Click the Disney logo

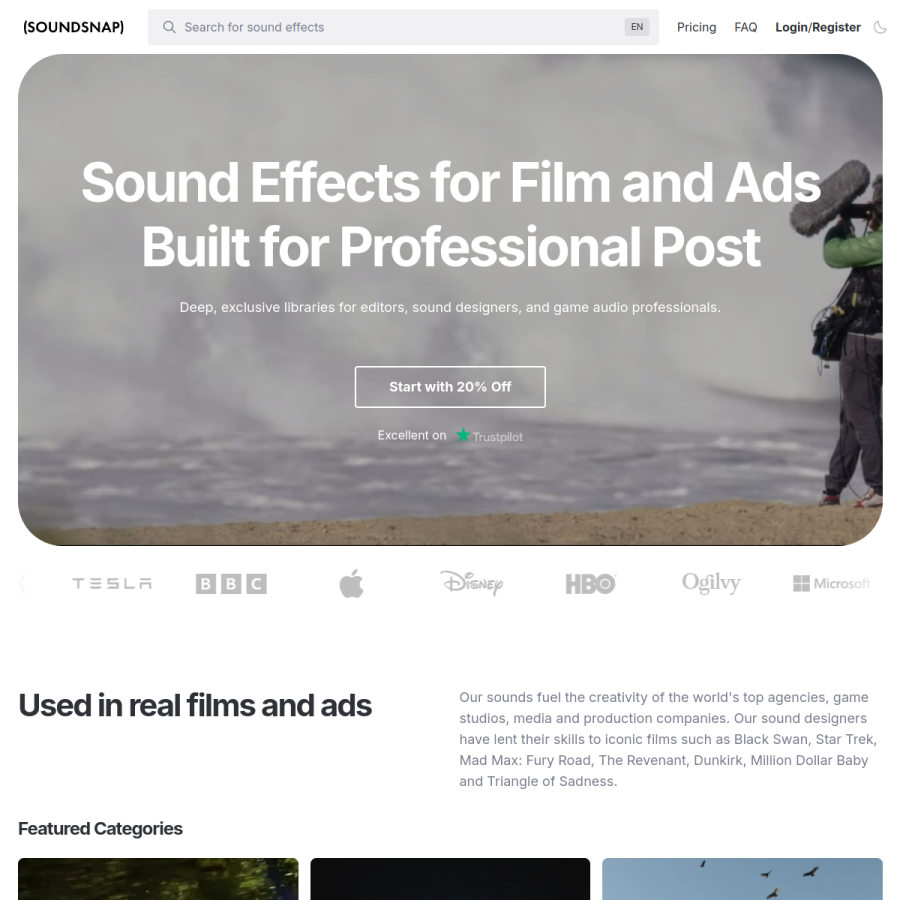(x=471, y=583)
